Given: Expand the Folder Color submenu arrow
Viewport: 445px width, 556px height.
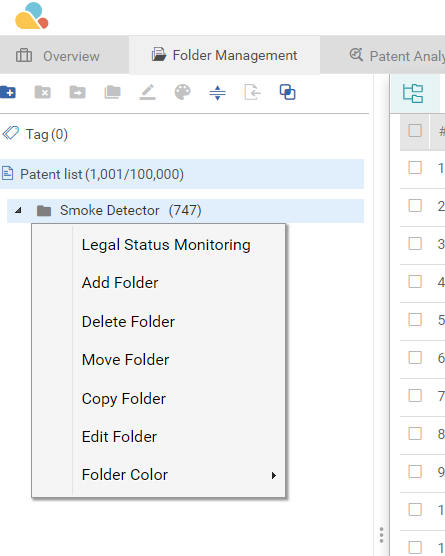Looking at the screenshot, I should point(273,476).
